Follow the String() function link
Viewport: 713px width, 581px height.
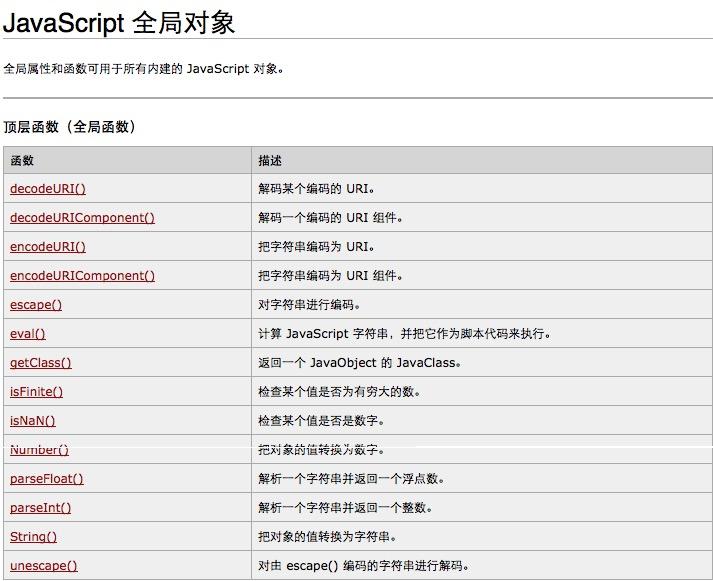click(34, 537)
